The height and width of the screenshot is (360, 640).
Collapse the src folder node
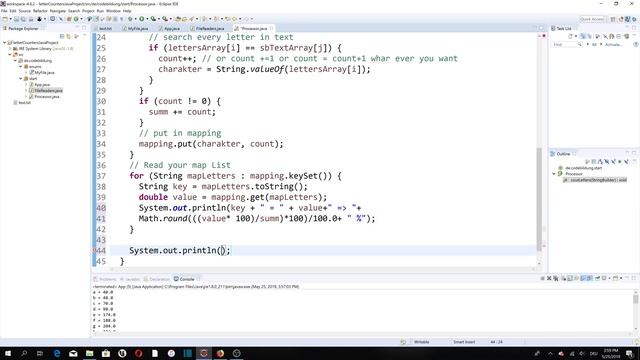[x=10, y=55]
